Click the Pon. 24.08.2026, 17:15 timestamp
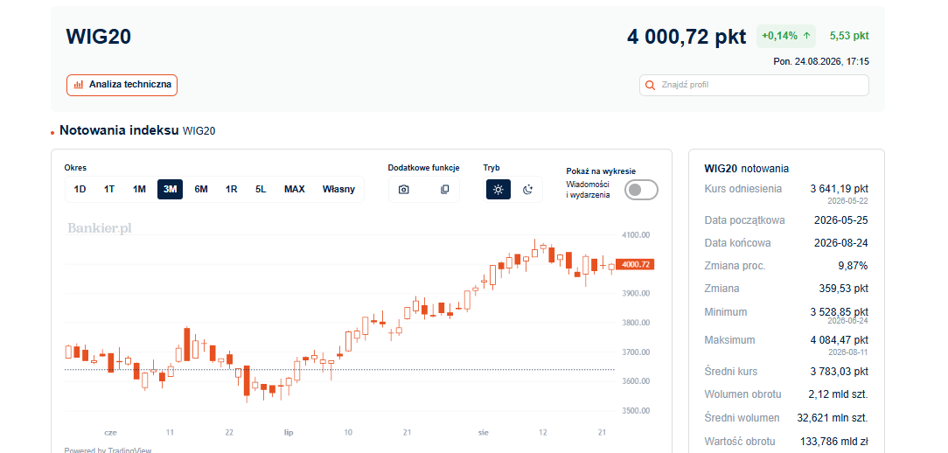Screen dimensions: 948x453 click(822, 62)
